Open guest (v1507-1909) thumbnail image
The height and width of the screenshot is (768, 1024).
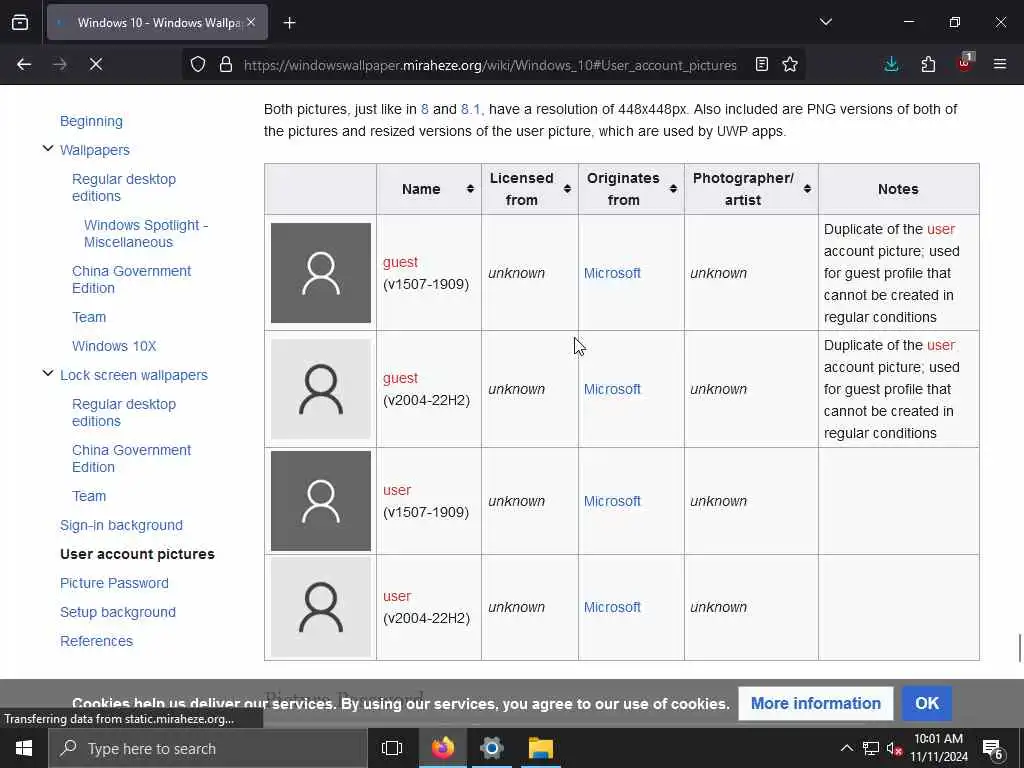(x=321, y=273)
